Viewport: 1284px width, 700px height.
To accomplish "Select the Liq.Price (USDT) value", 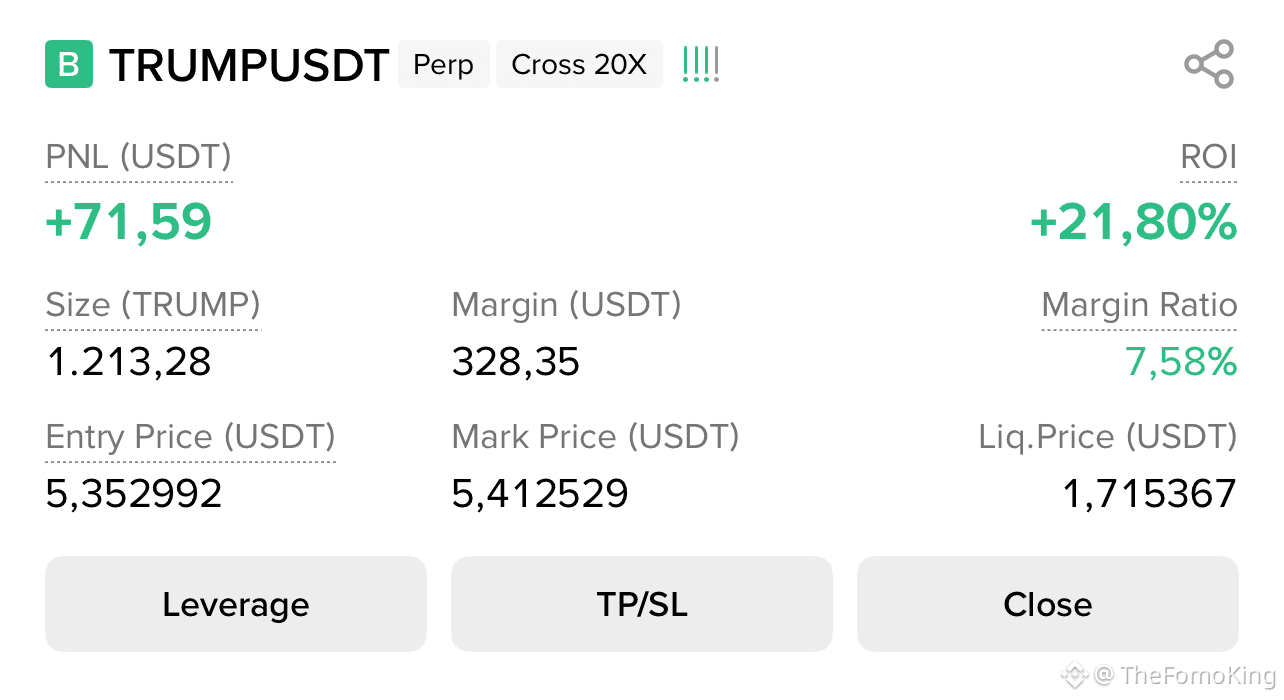I will [x=1149, y=492].
